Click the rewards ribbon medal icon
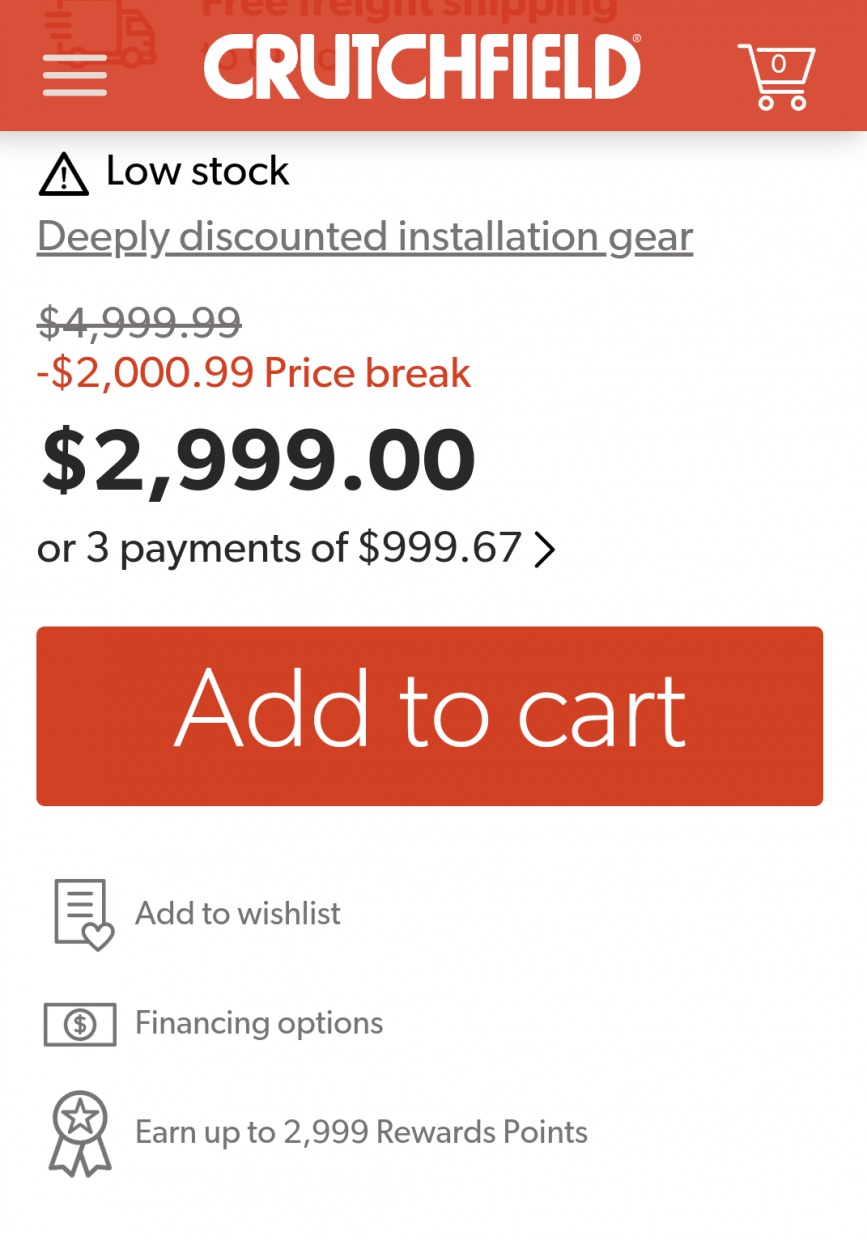867x1240 pixels. click(x=79, y=1132)
